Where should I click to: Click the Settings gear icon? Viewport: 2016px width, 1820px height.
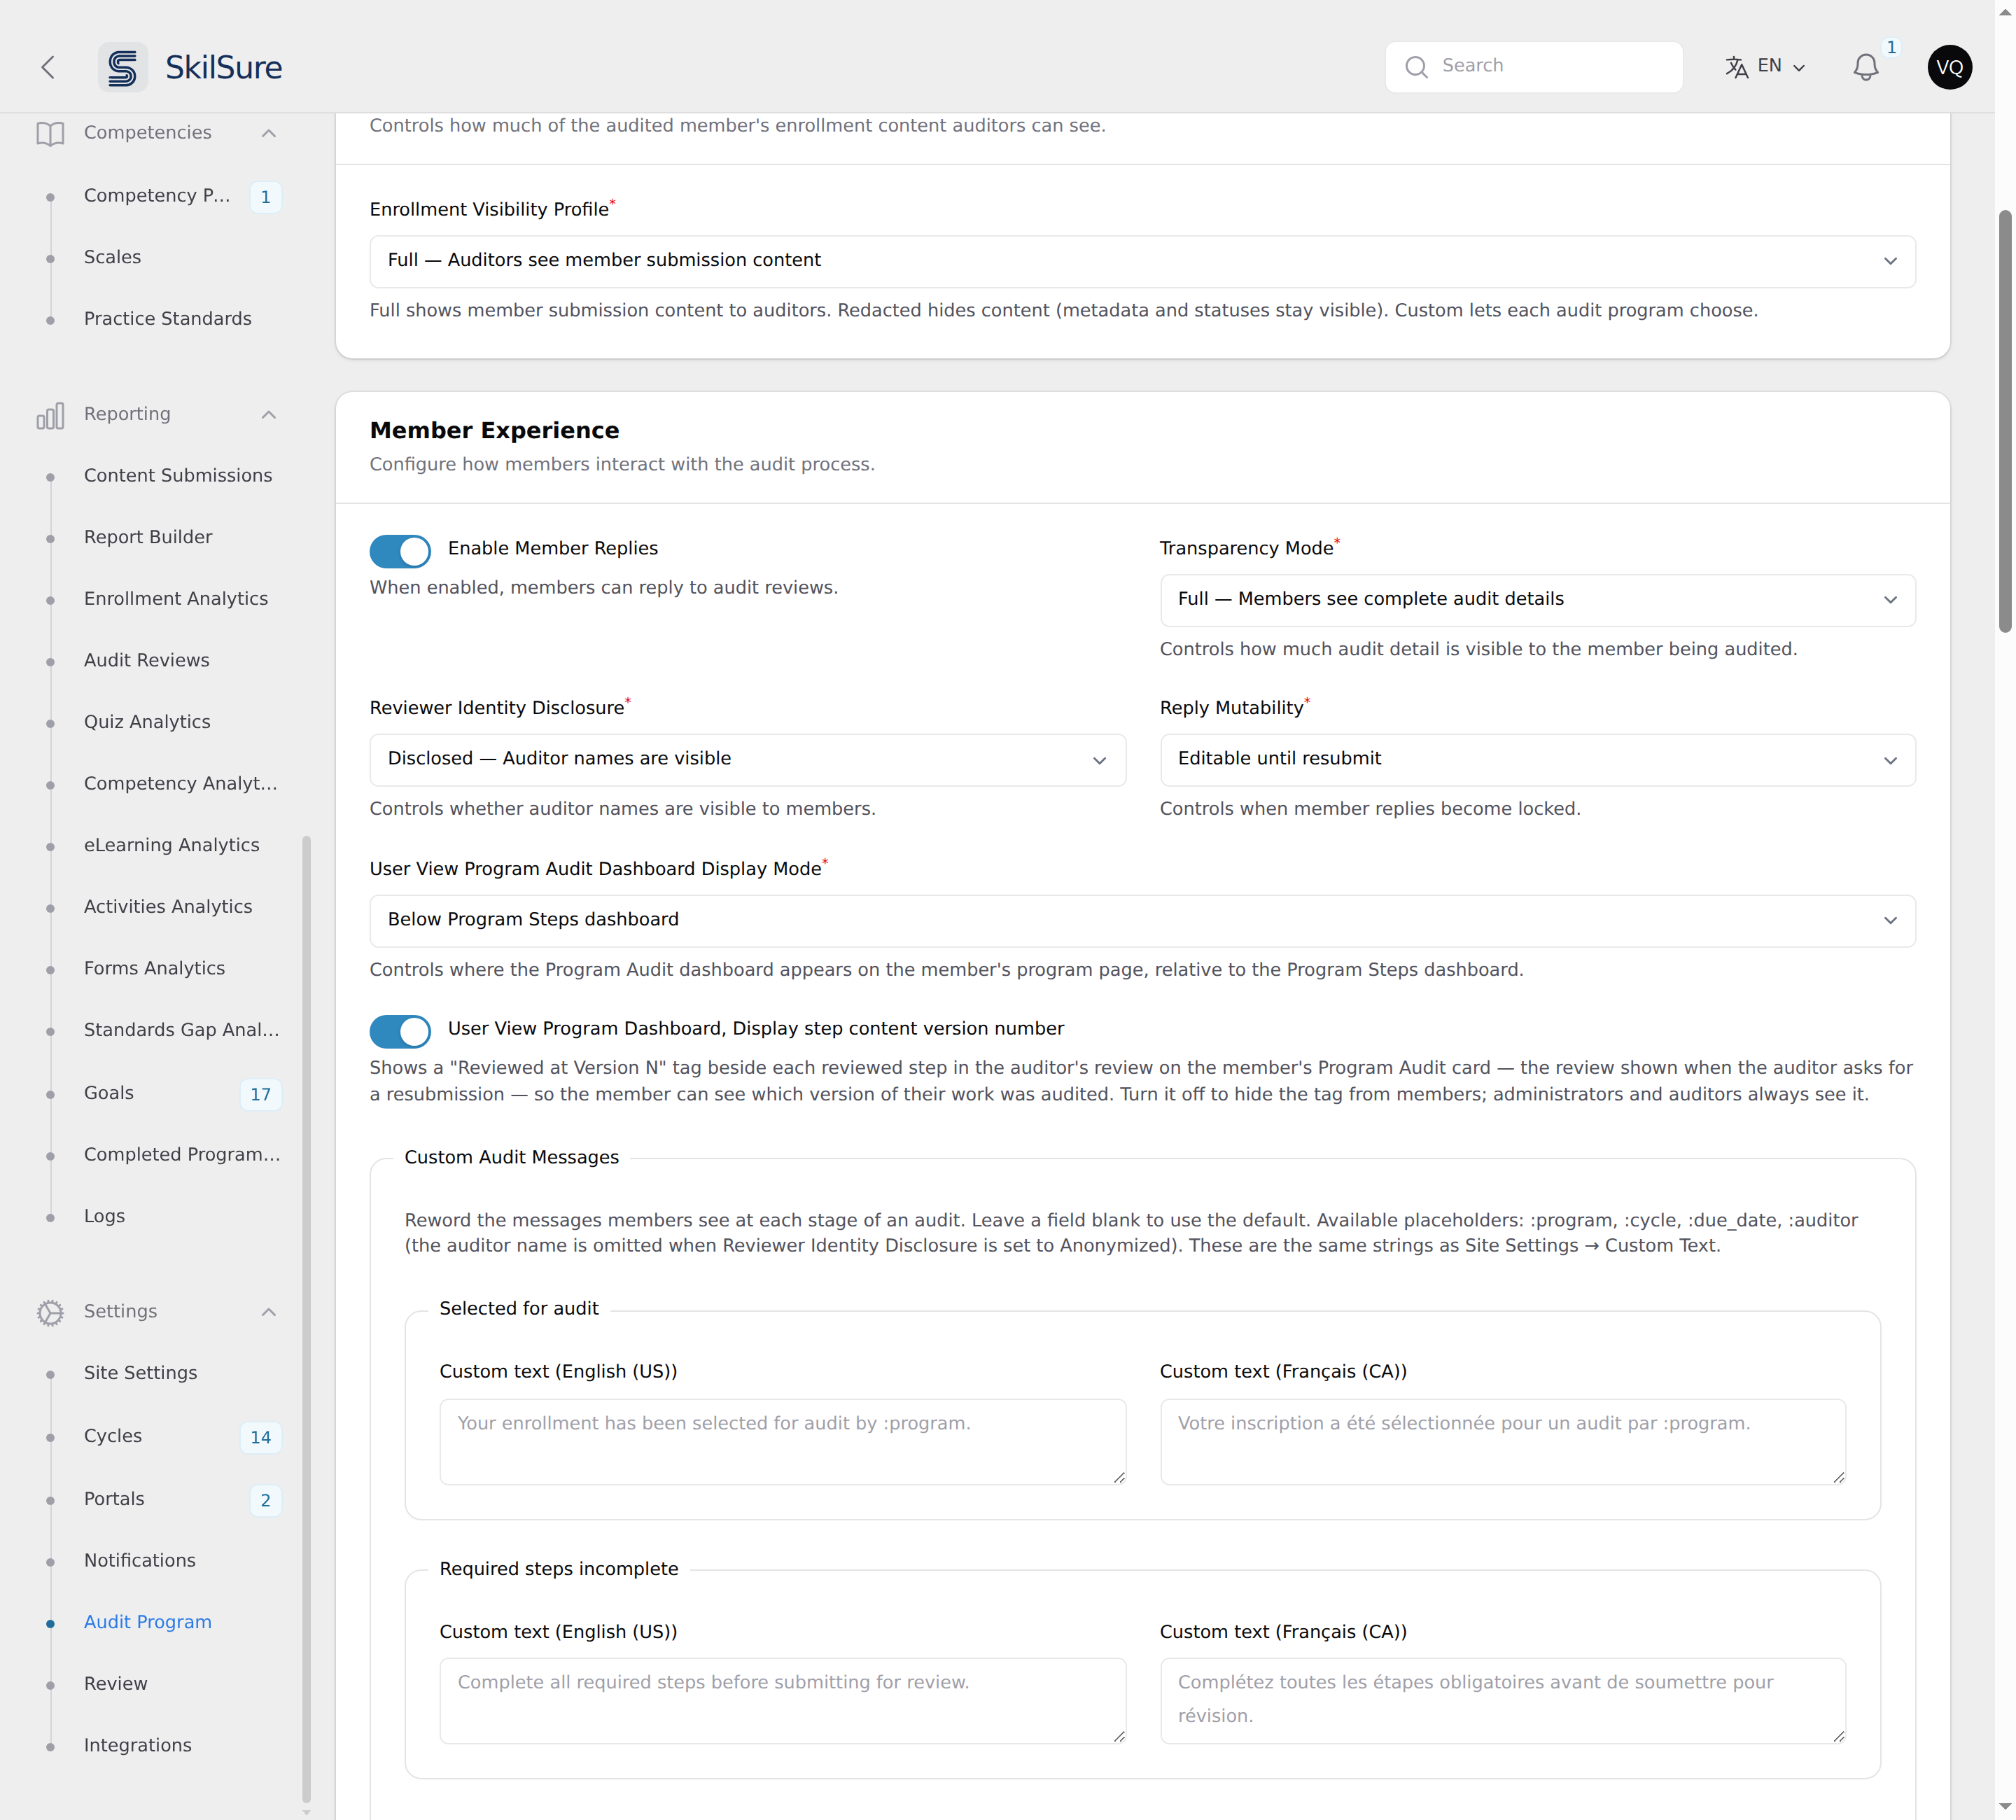tap(50, 1312)
